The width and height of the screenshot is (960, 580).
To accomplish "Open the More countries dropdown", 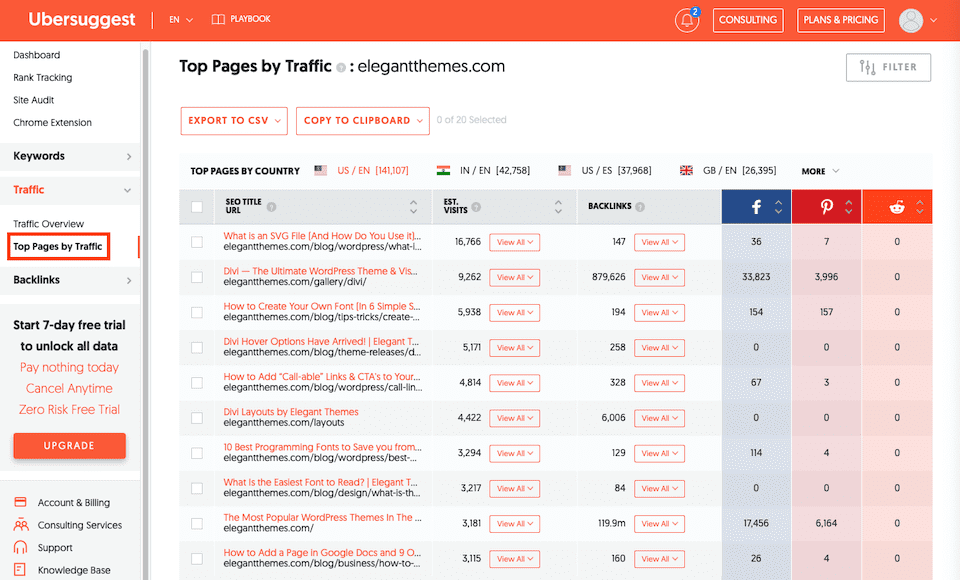I will tap(820, 171).
